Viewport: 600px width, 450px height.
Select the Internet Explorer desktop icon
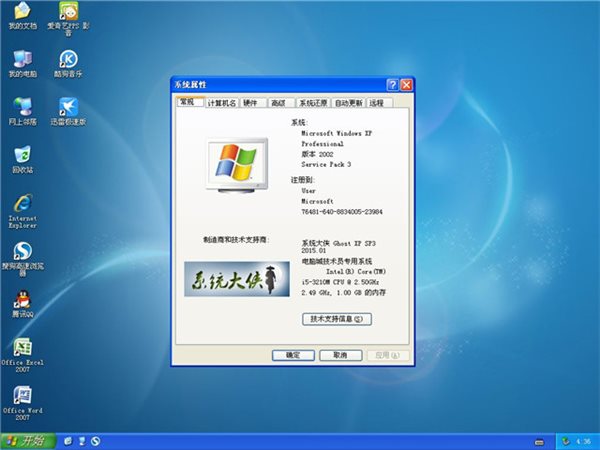pos(23,211)
